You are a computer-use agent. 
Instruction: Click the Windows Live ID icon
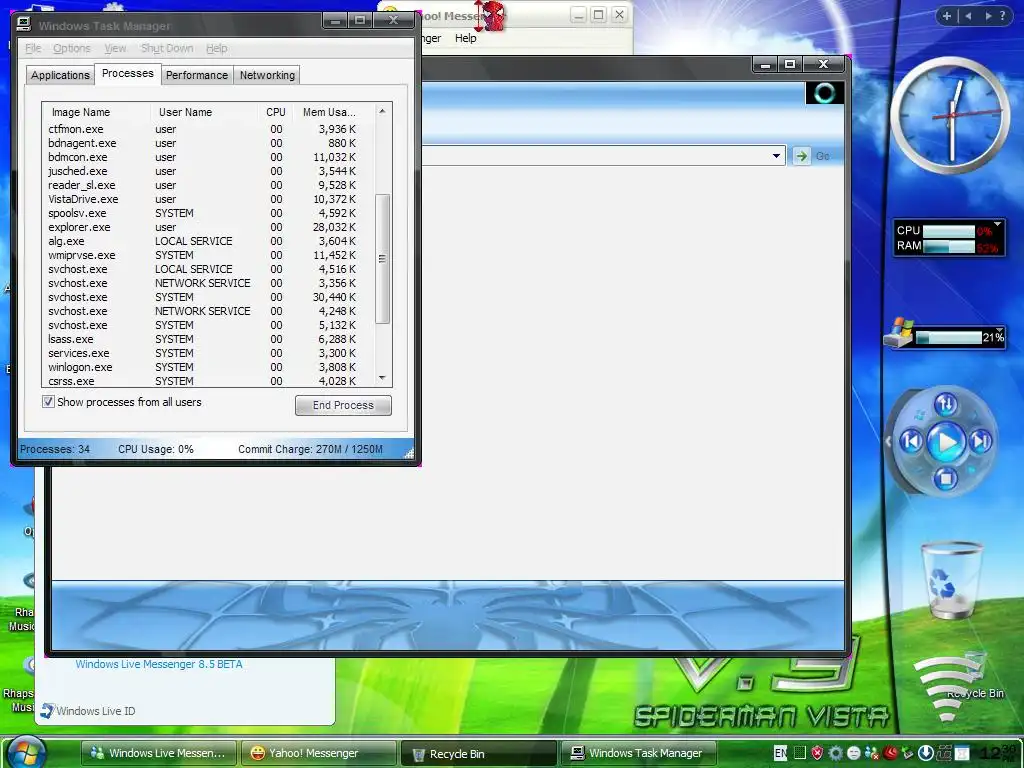(47, 711)
